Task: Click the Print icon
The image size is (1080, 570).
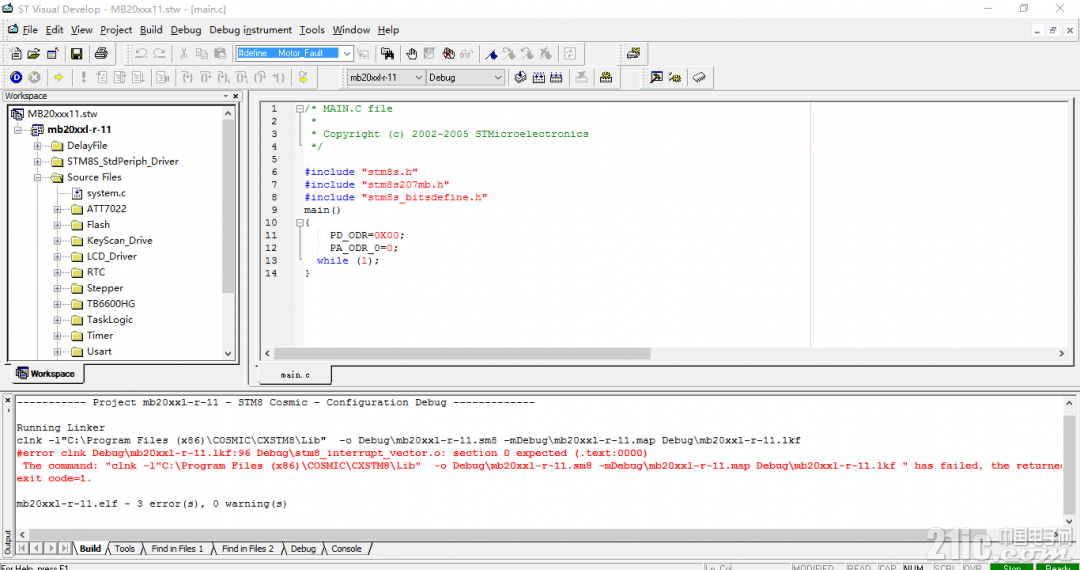Action: [x=101, y=53]
